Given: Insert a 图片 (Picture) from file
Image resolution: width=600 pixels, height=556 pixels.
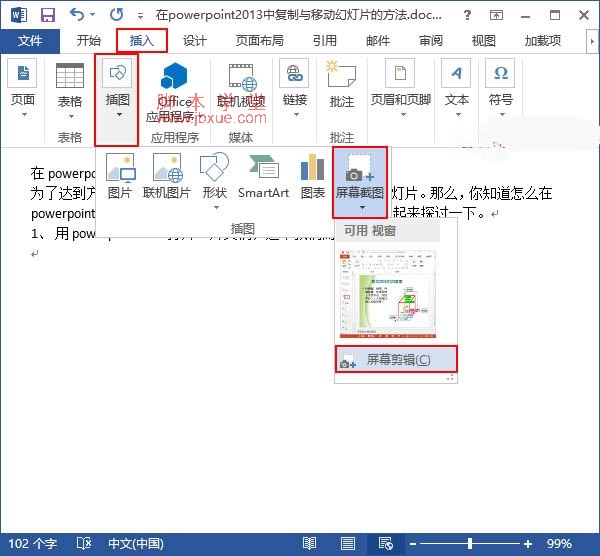Looking at the screenshot, I should tap(120, 177).
